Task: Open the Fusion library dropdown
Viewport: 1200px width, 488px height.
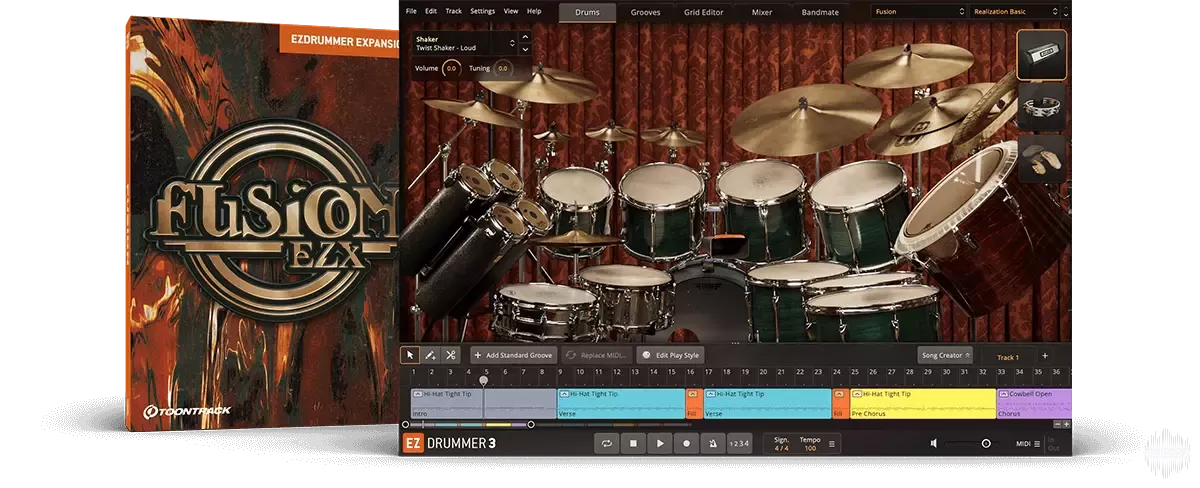Action: click(x=918, y=12)
